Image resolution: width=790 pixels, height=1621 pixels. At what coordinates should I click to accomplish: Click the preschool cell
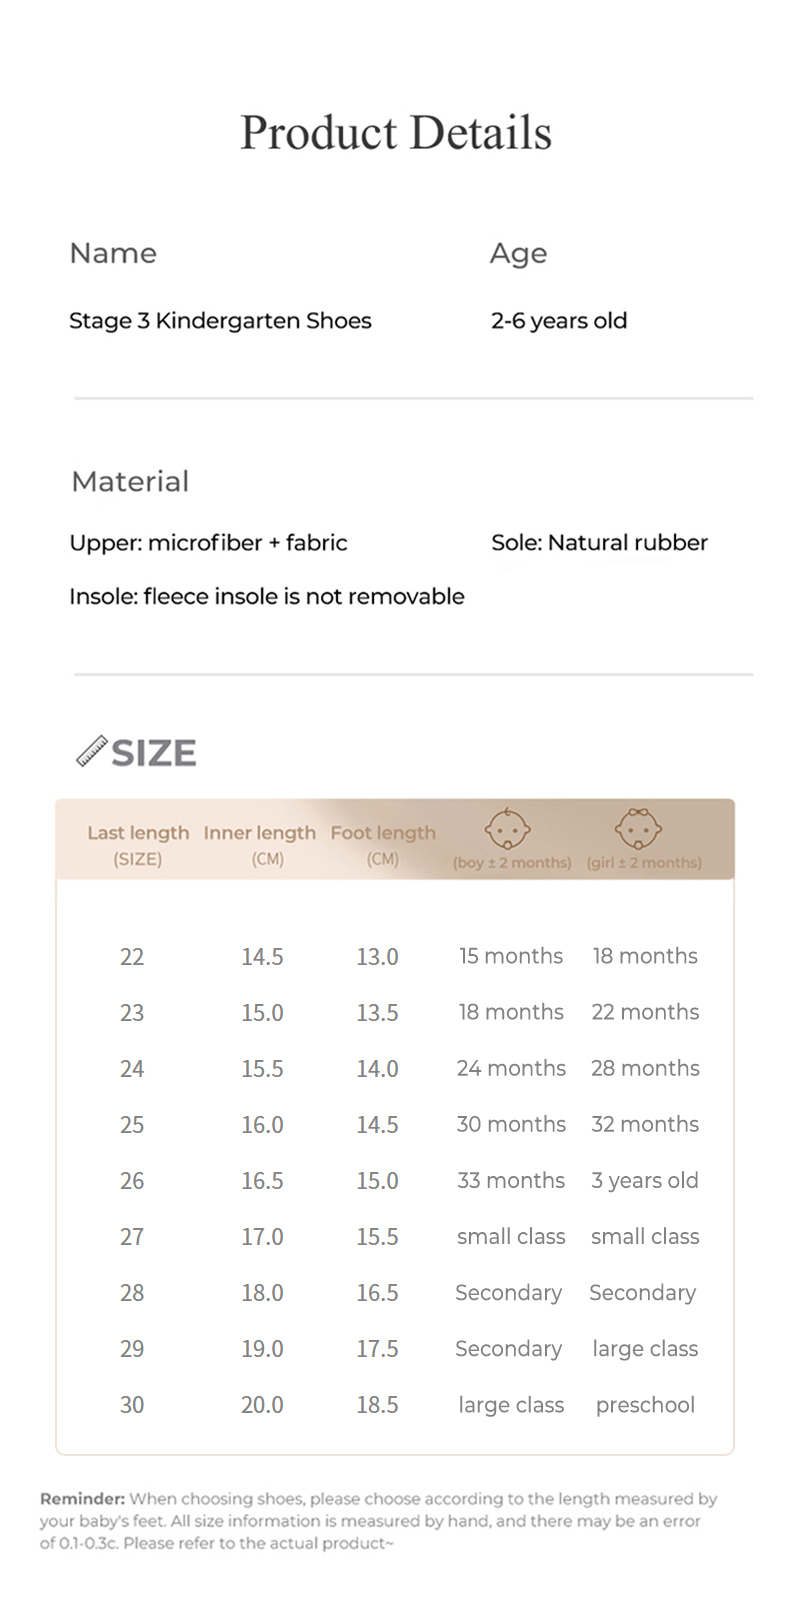[645, 1405]
